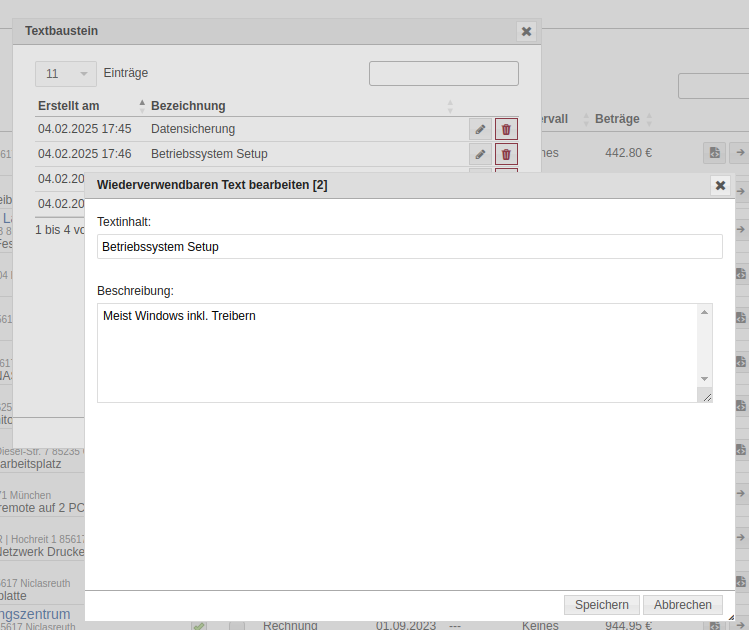749x630 pixels.
Task: Close the Wiederverwendbaren Text bearbeiten dialog
Action: tap(720, 185)
